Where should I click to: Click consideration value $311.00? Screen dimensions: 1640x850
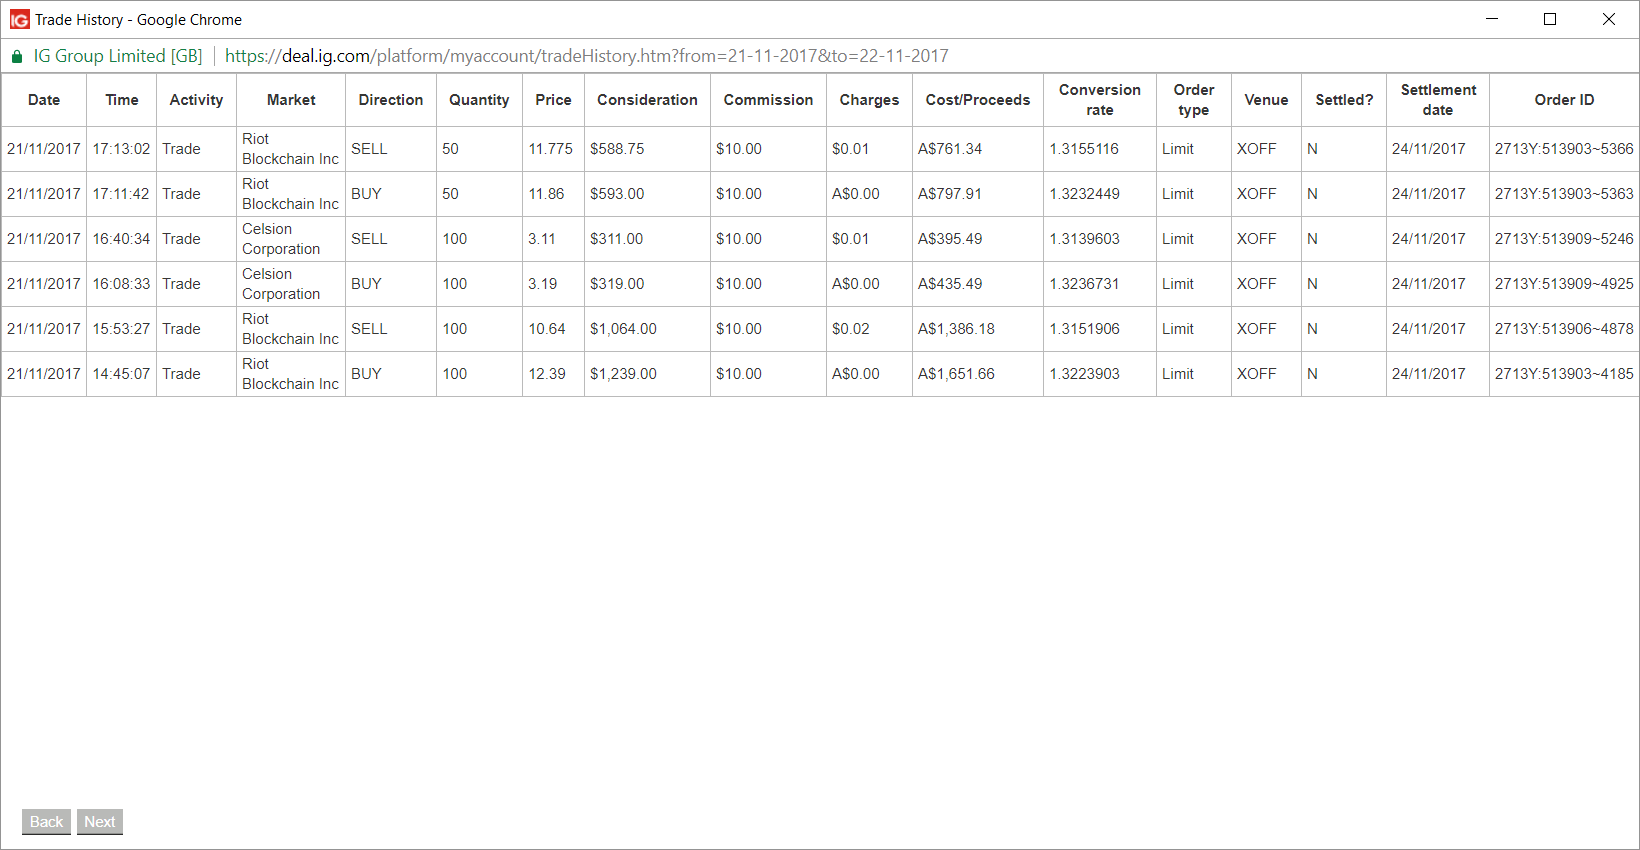pyautogui.click(x=616, y=239)
